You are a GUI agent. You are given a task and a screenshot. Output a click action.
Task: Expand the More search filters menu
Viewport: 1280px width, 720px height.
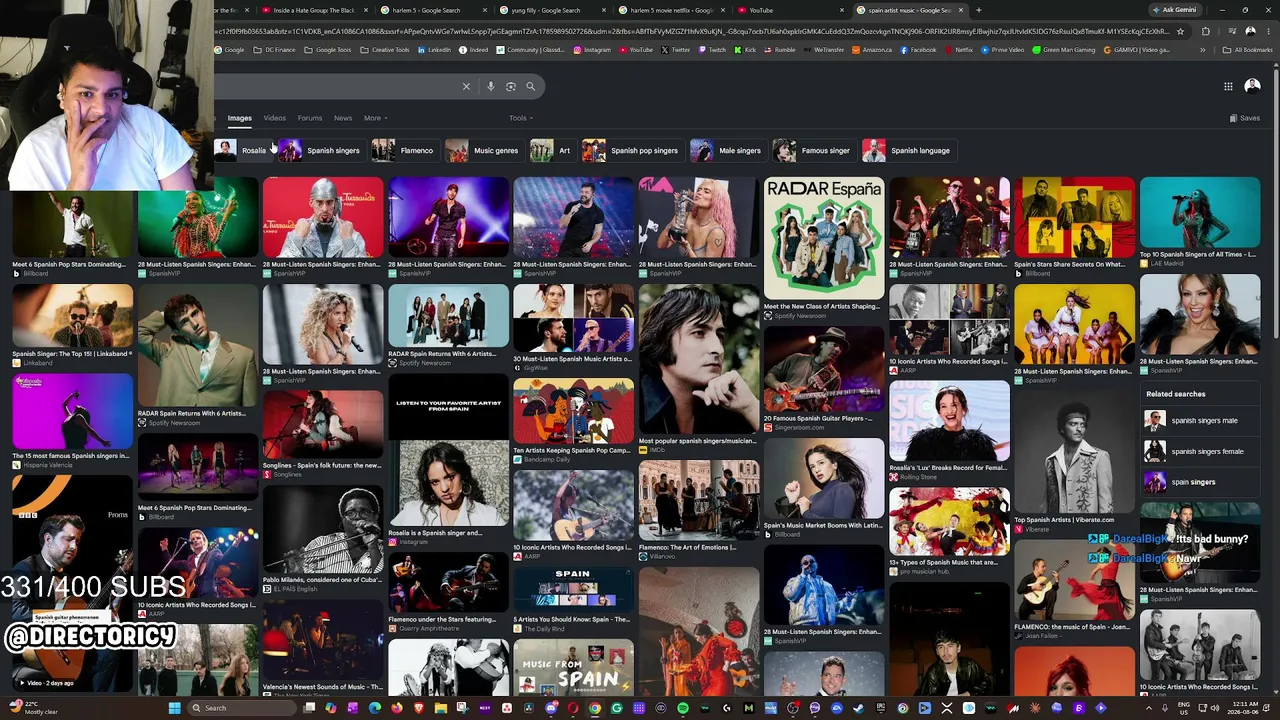(x=376, y=118)
